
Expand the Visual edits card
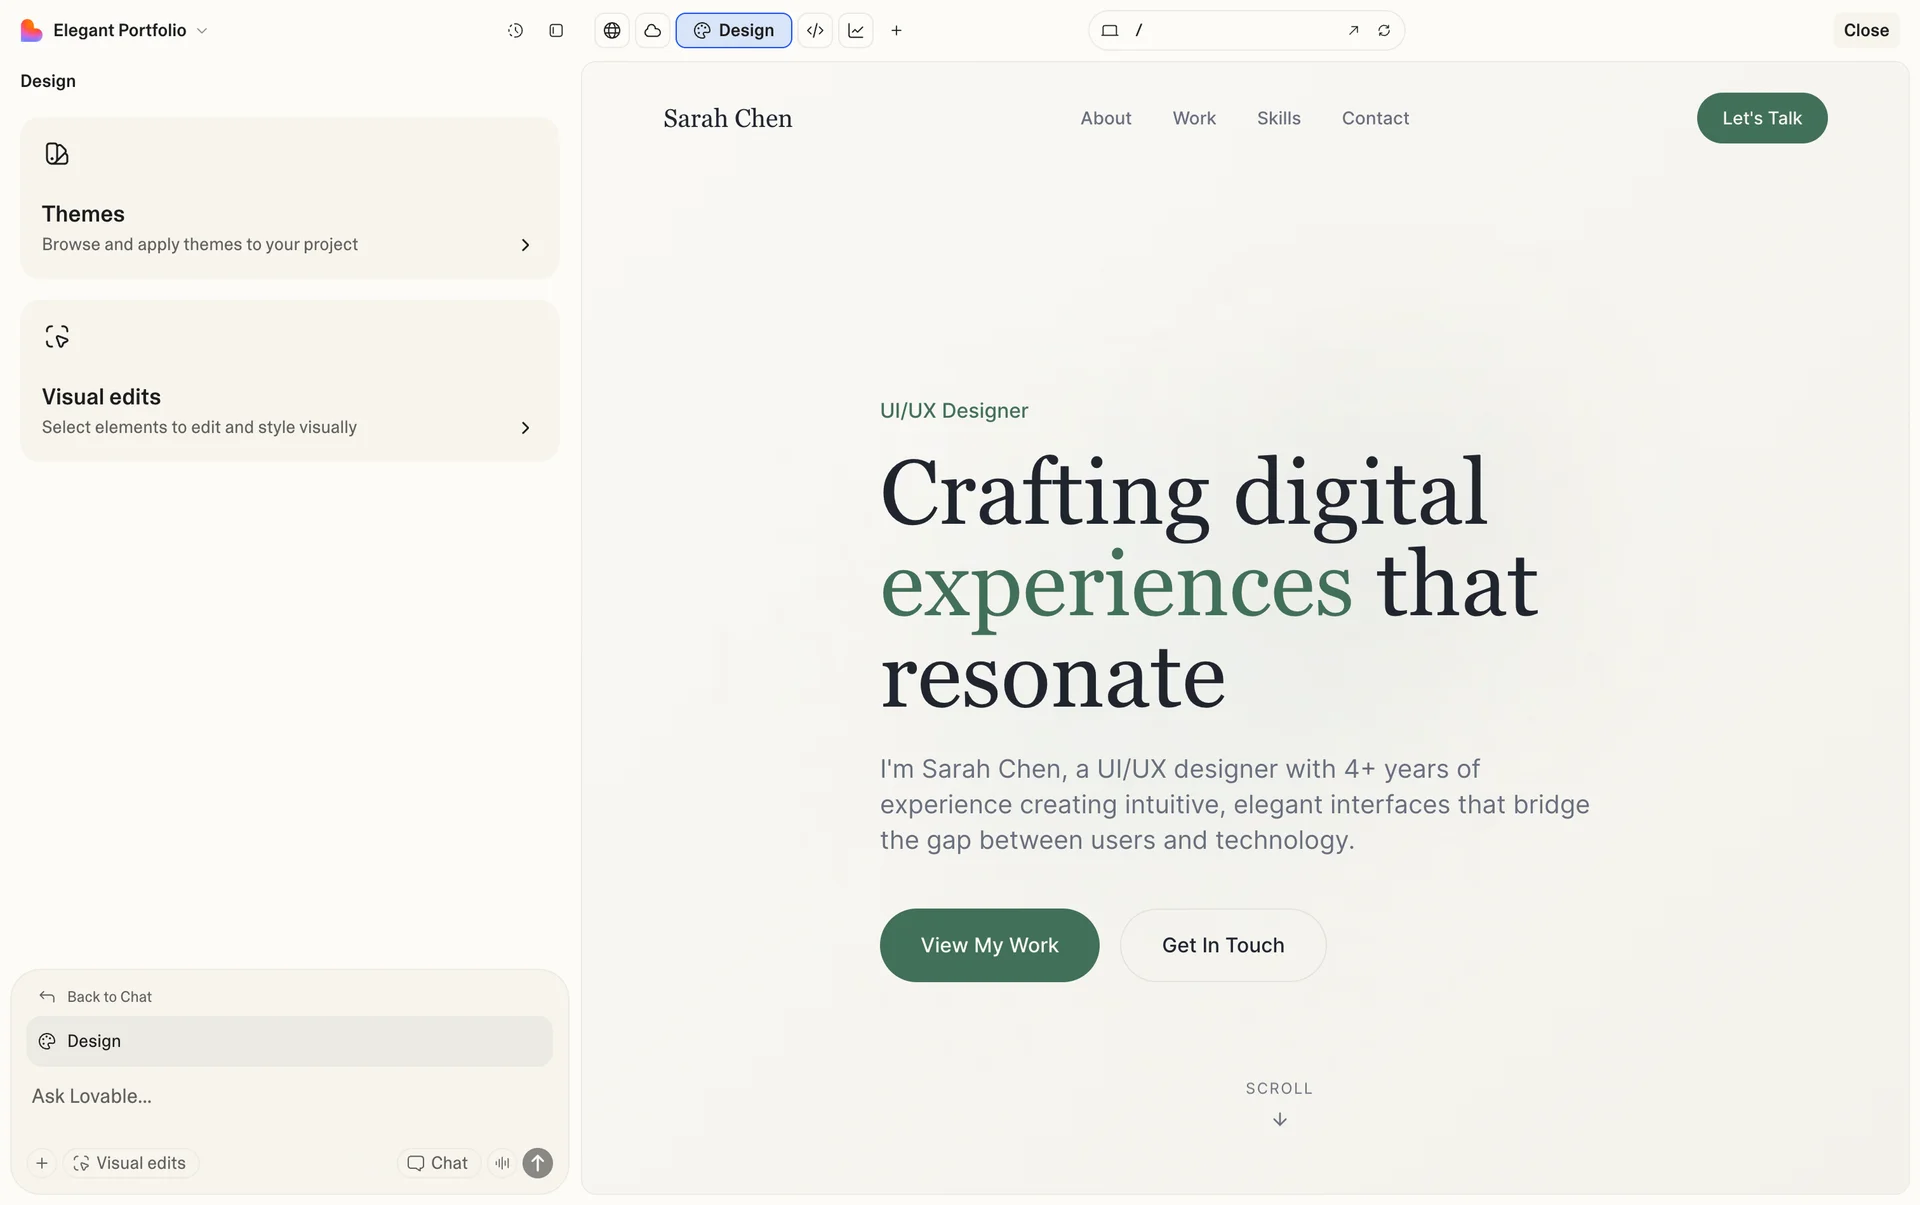(289, 381)
